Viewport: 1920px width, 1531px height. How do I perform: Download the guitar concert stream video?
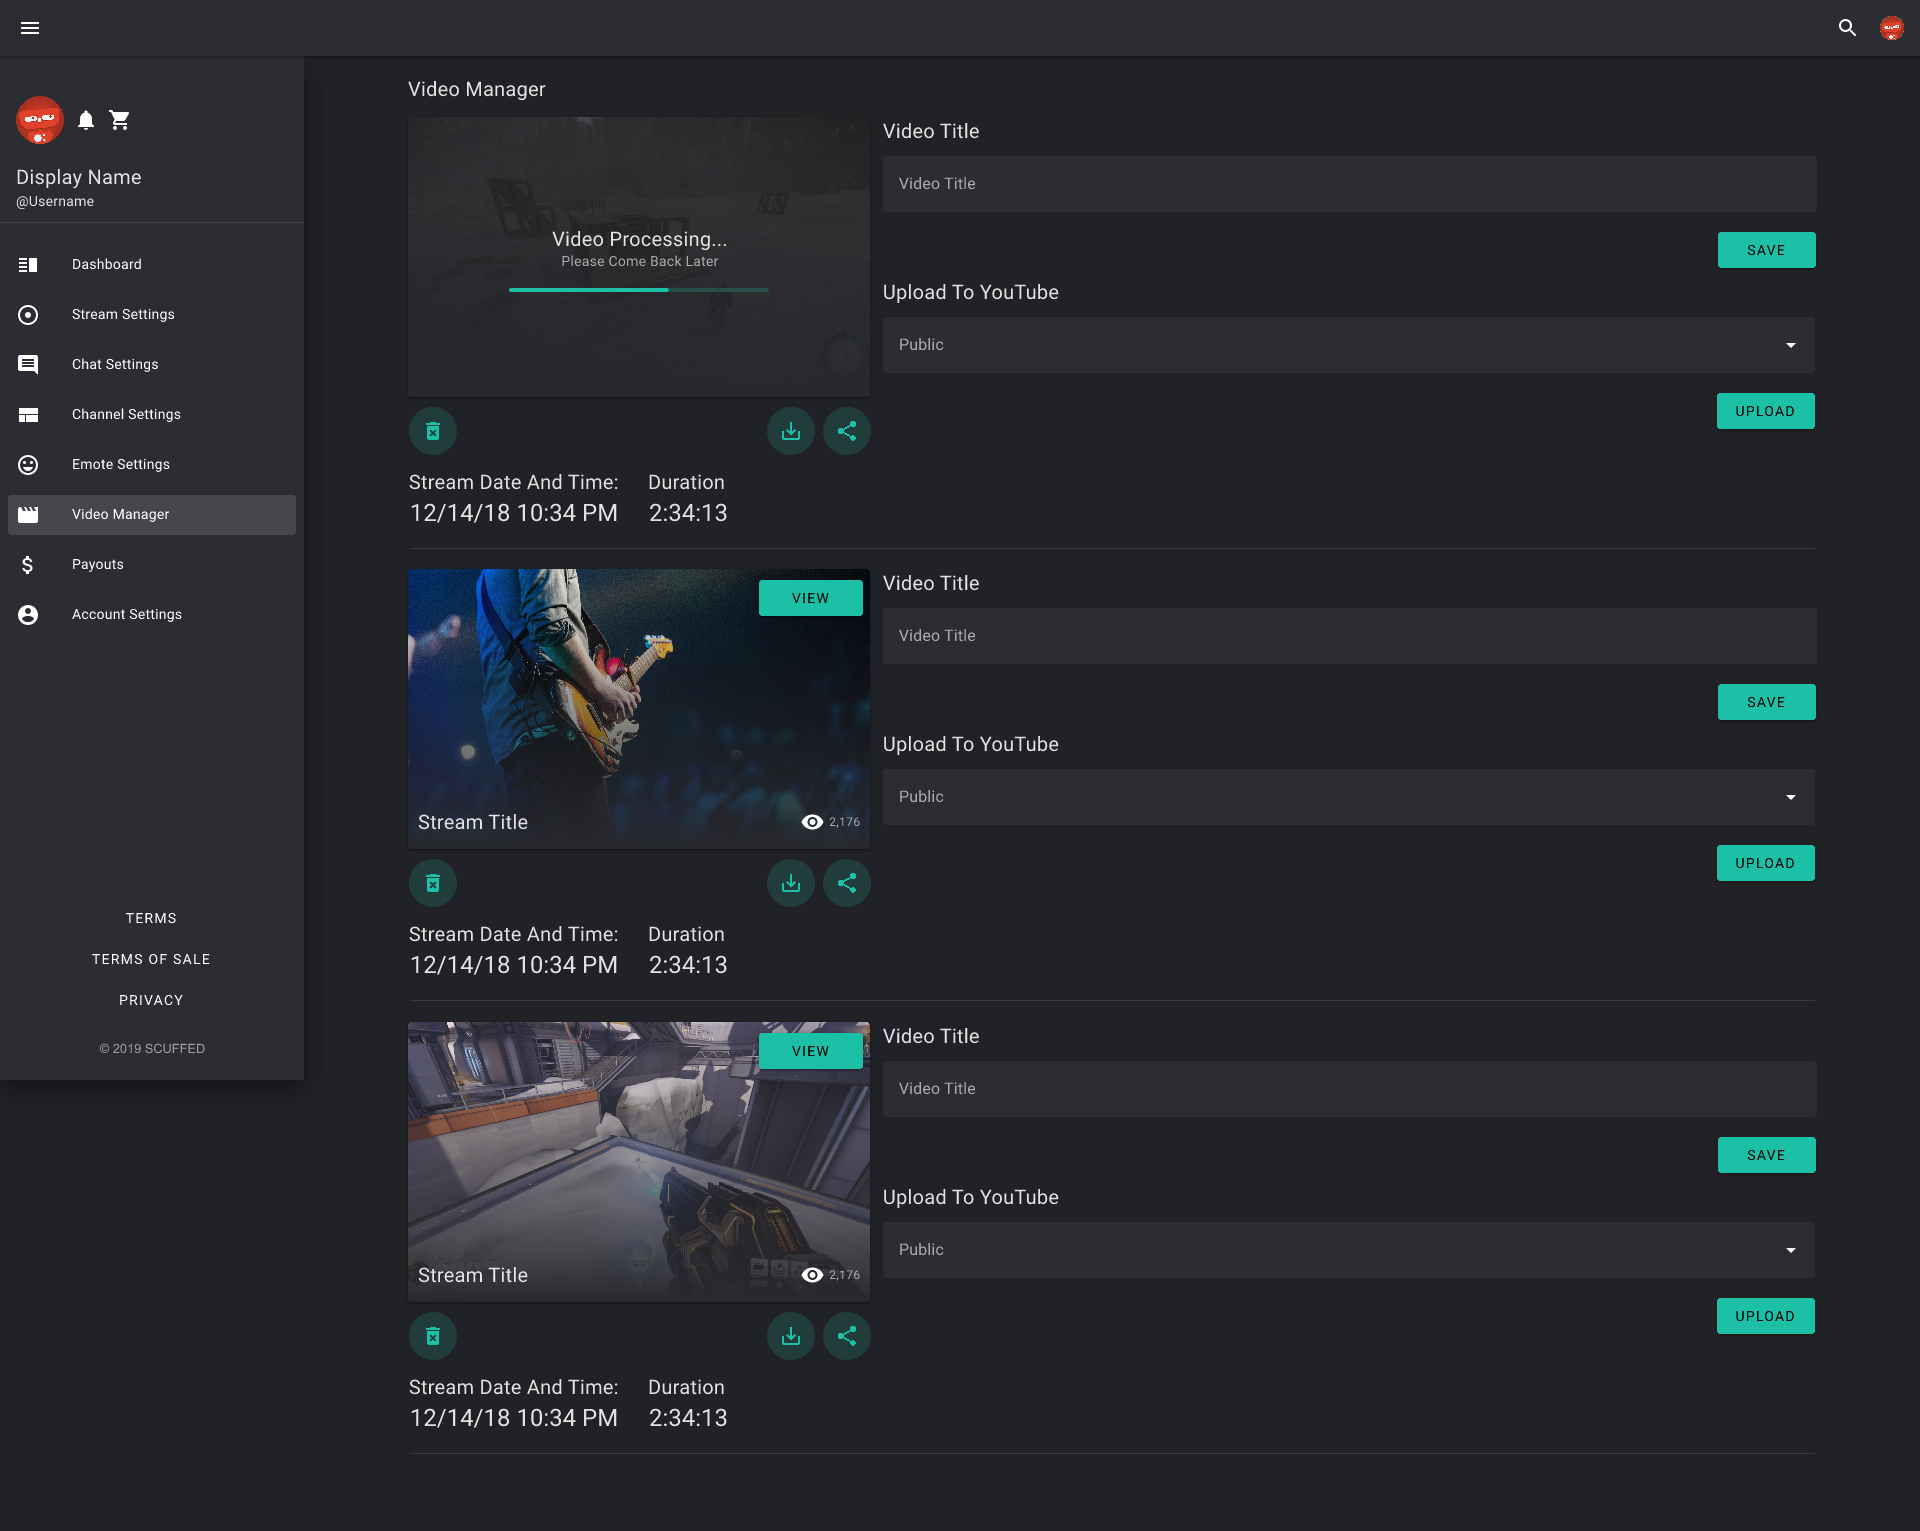pyautogui.click(x=790, y=883)
